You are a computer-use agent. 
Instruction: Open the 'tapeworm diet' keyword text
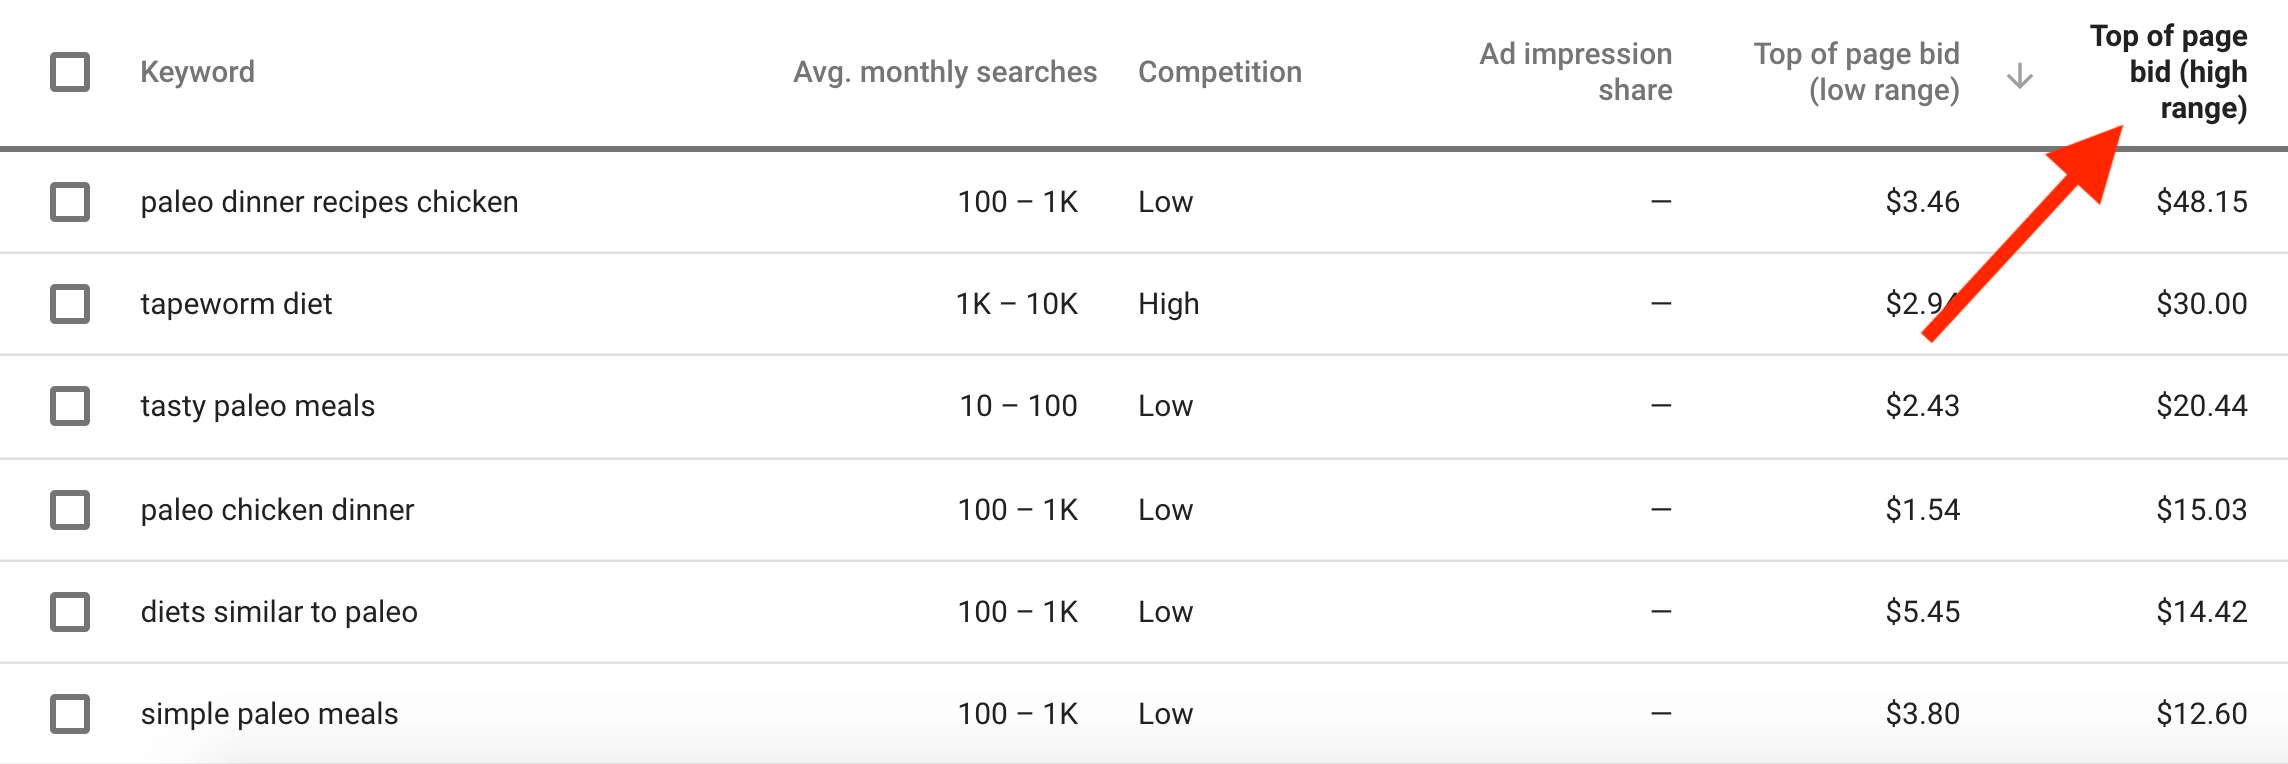coord(236,304)
